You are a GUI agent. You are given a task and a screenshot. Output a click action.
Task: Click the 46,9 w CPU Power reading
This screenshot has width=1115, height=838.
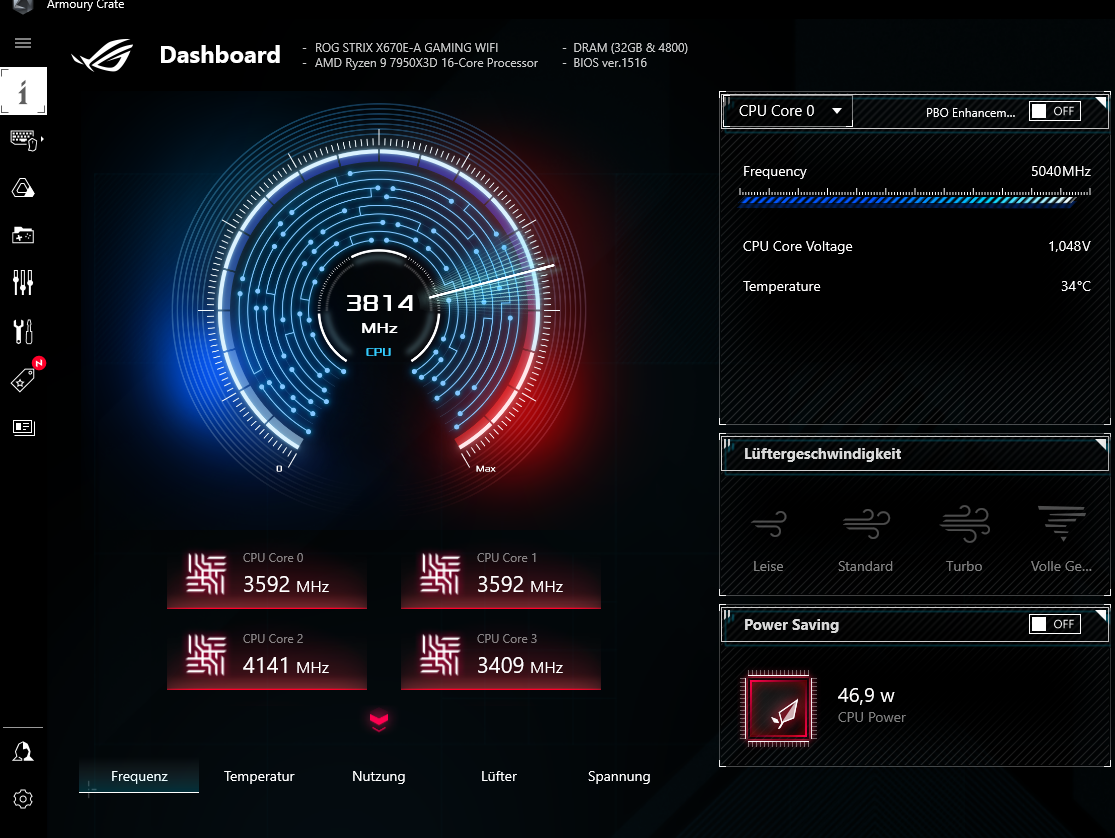click(x=866, y=695)
